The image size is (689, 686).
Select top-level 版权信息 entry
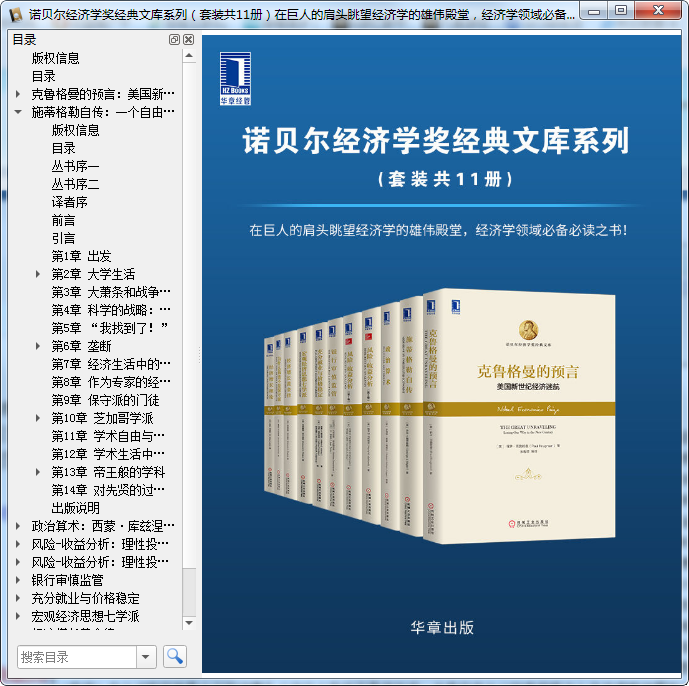coord(55,58)
